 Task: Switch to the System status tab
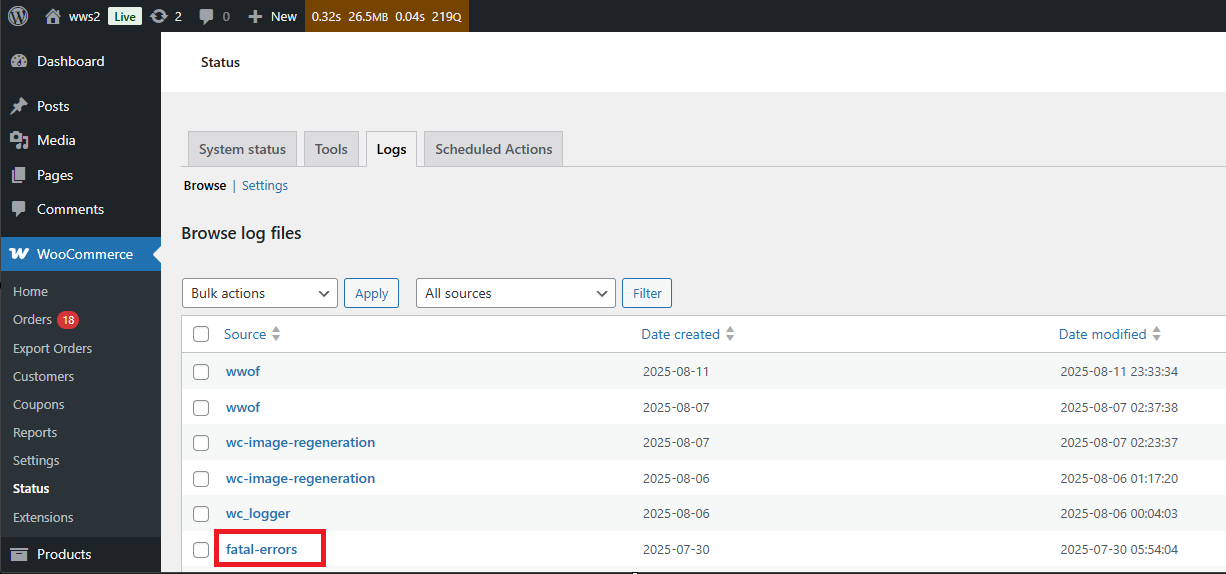click(x=242, y=149)
